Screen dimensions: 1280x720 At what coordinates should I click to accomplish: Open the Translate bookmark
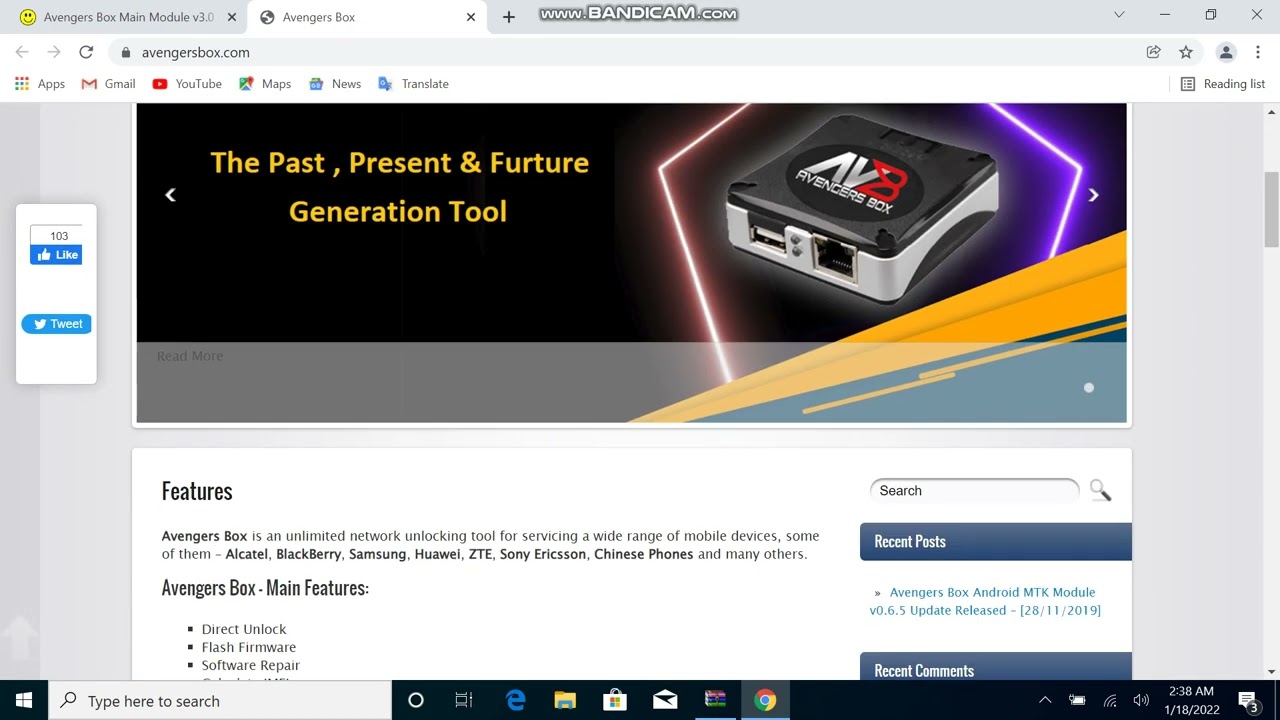[x=413, y=84]
